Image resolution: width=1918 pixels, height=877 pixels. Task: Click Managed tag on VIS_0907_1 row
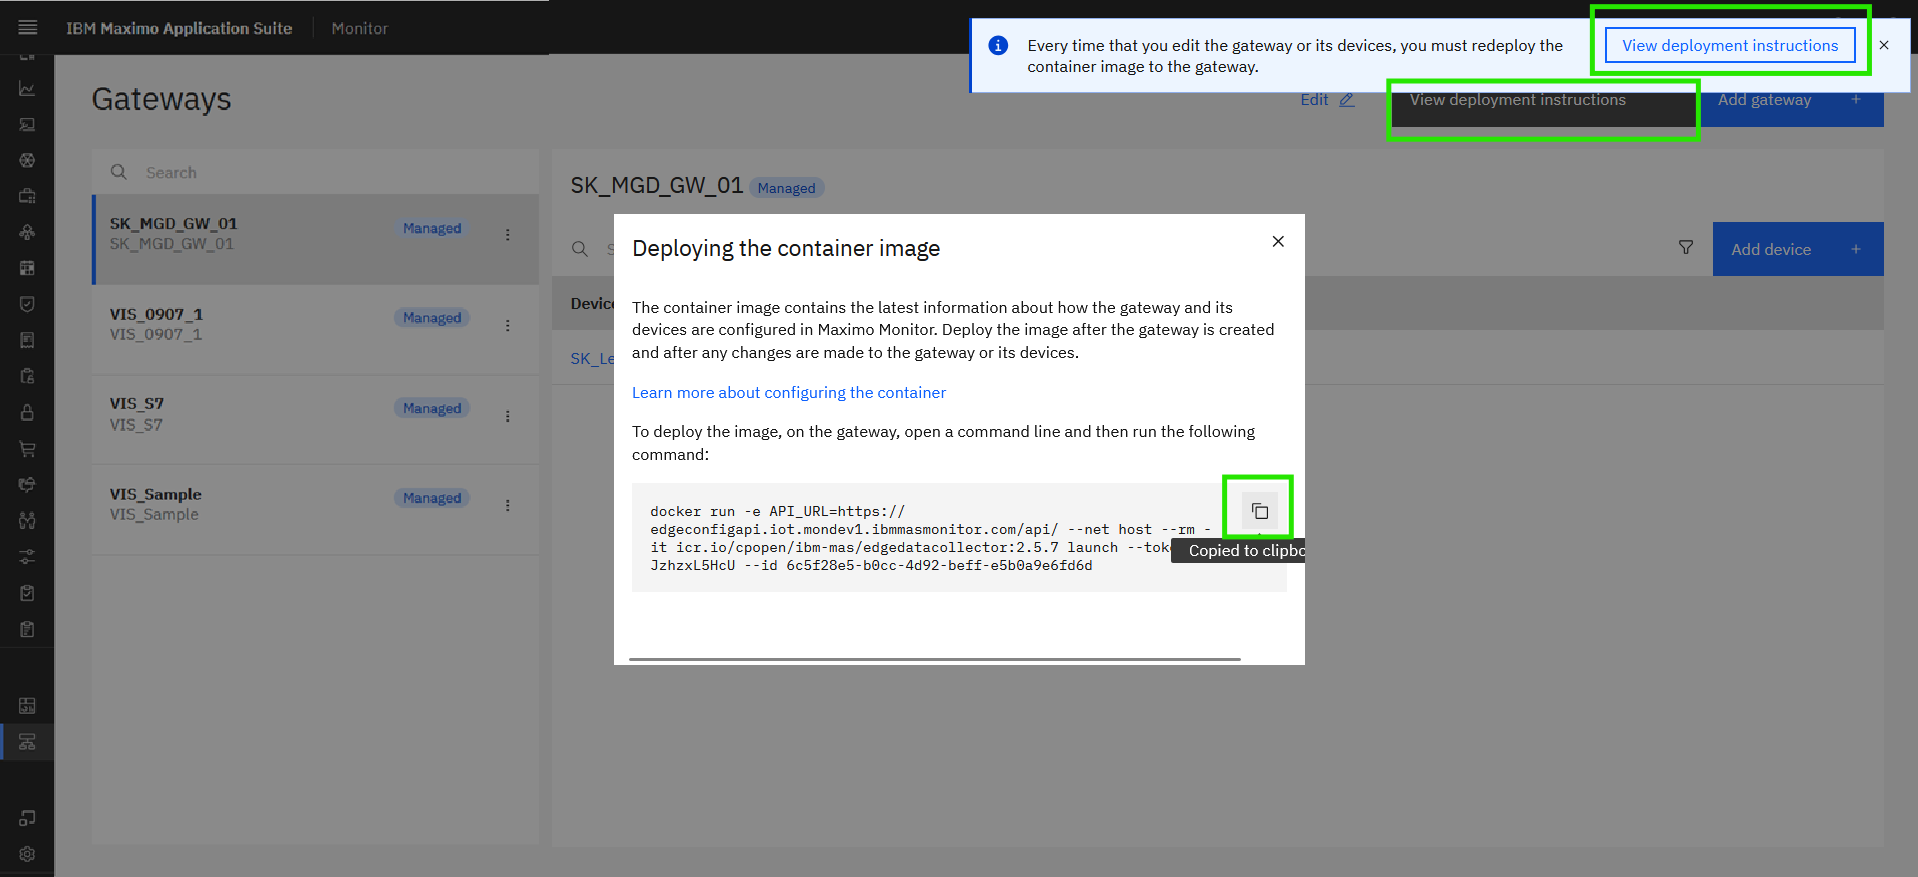pos(432,318)
